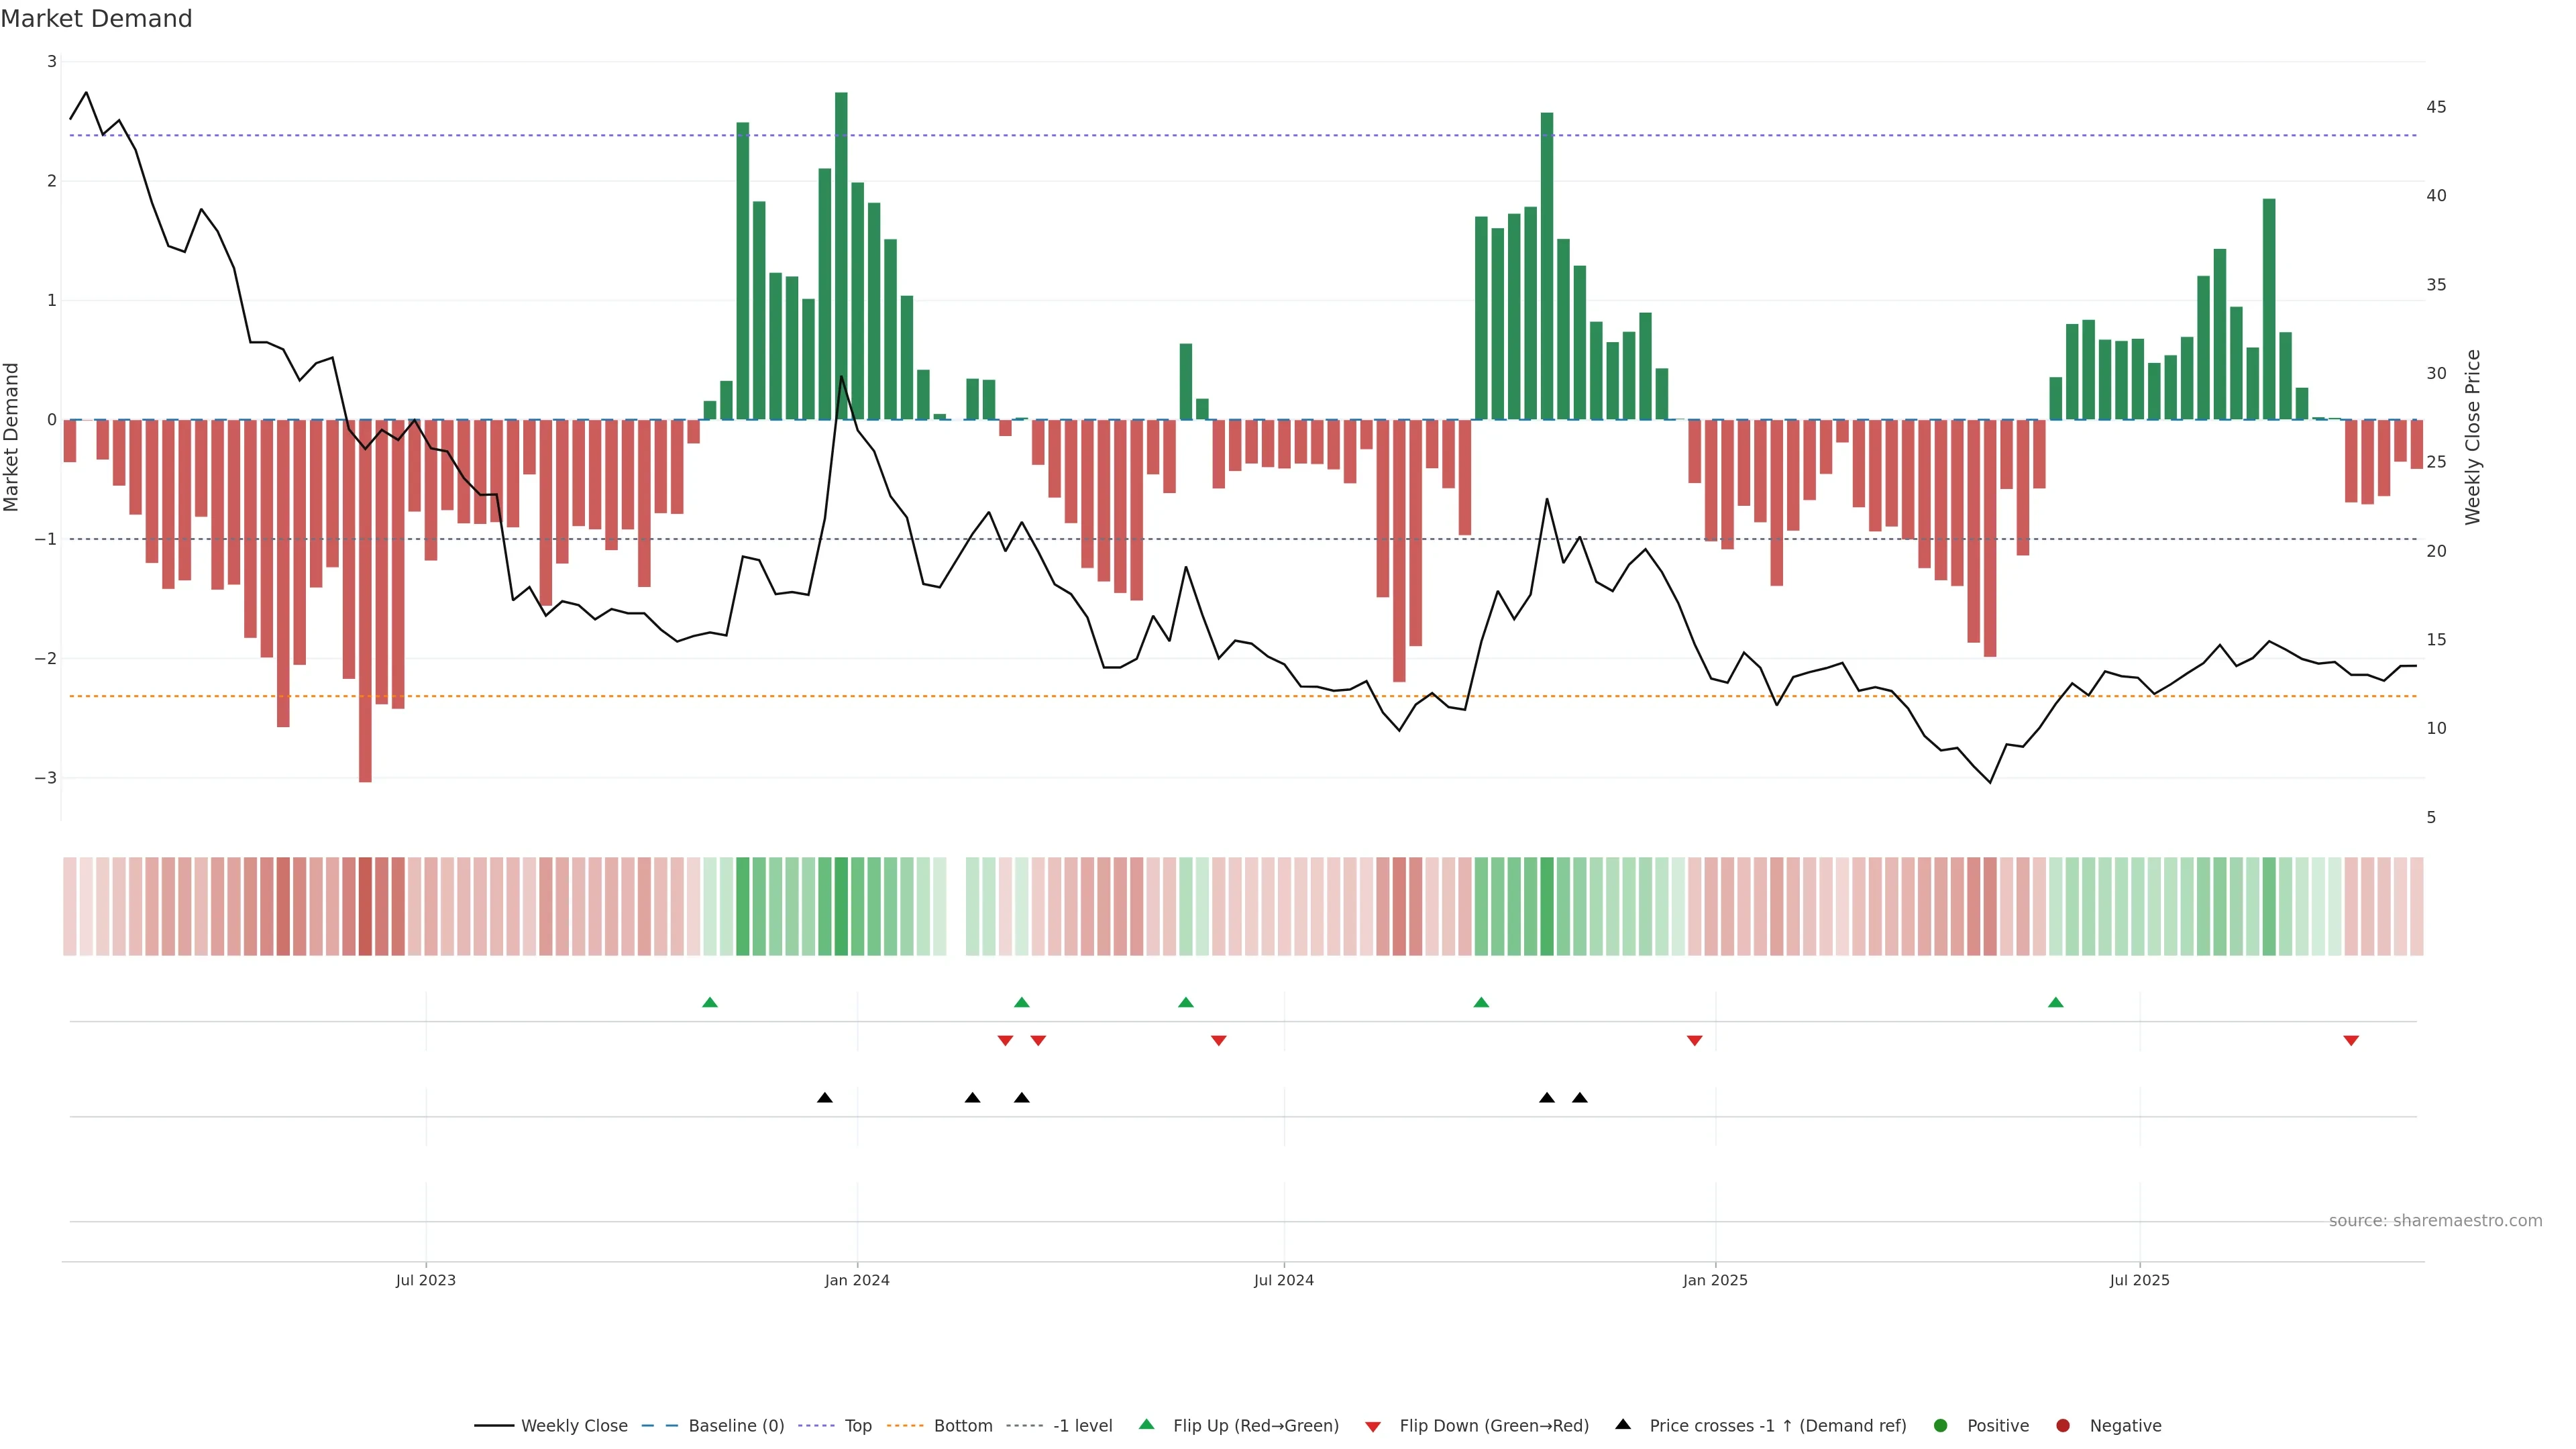Viewport: 2576px width, 1449px height.
Task: Click the Weekly Close Price axis title
Action: pos(2473,437)
